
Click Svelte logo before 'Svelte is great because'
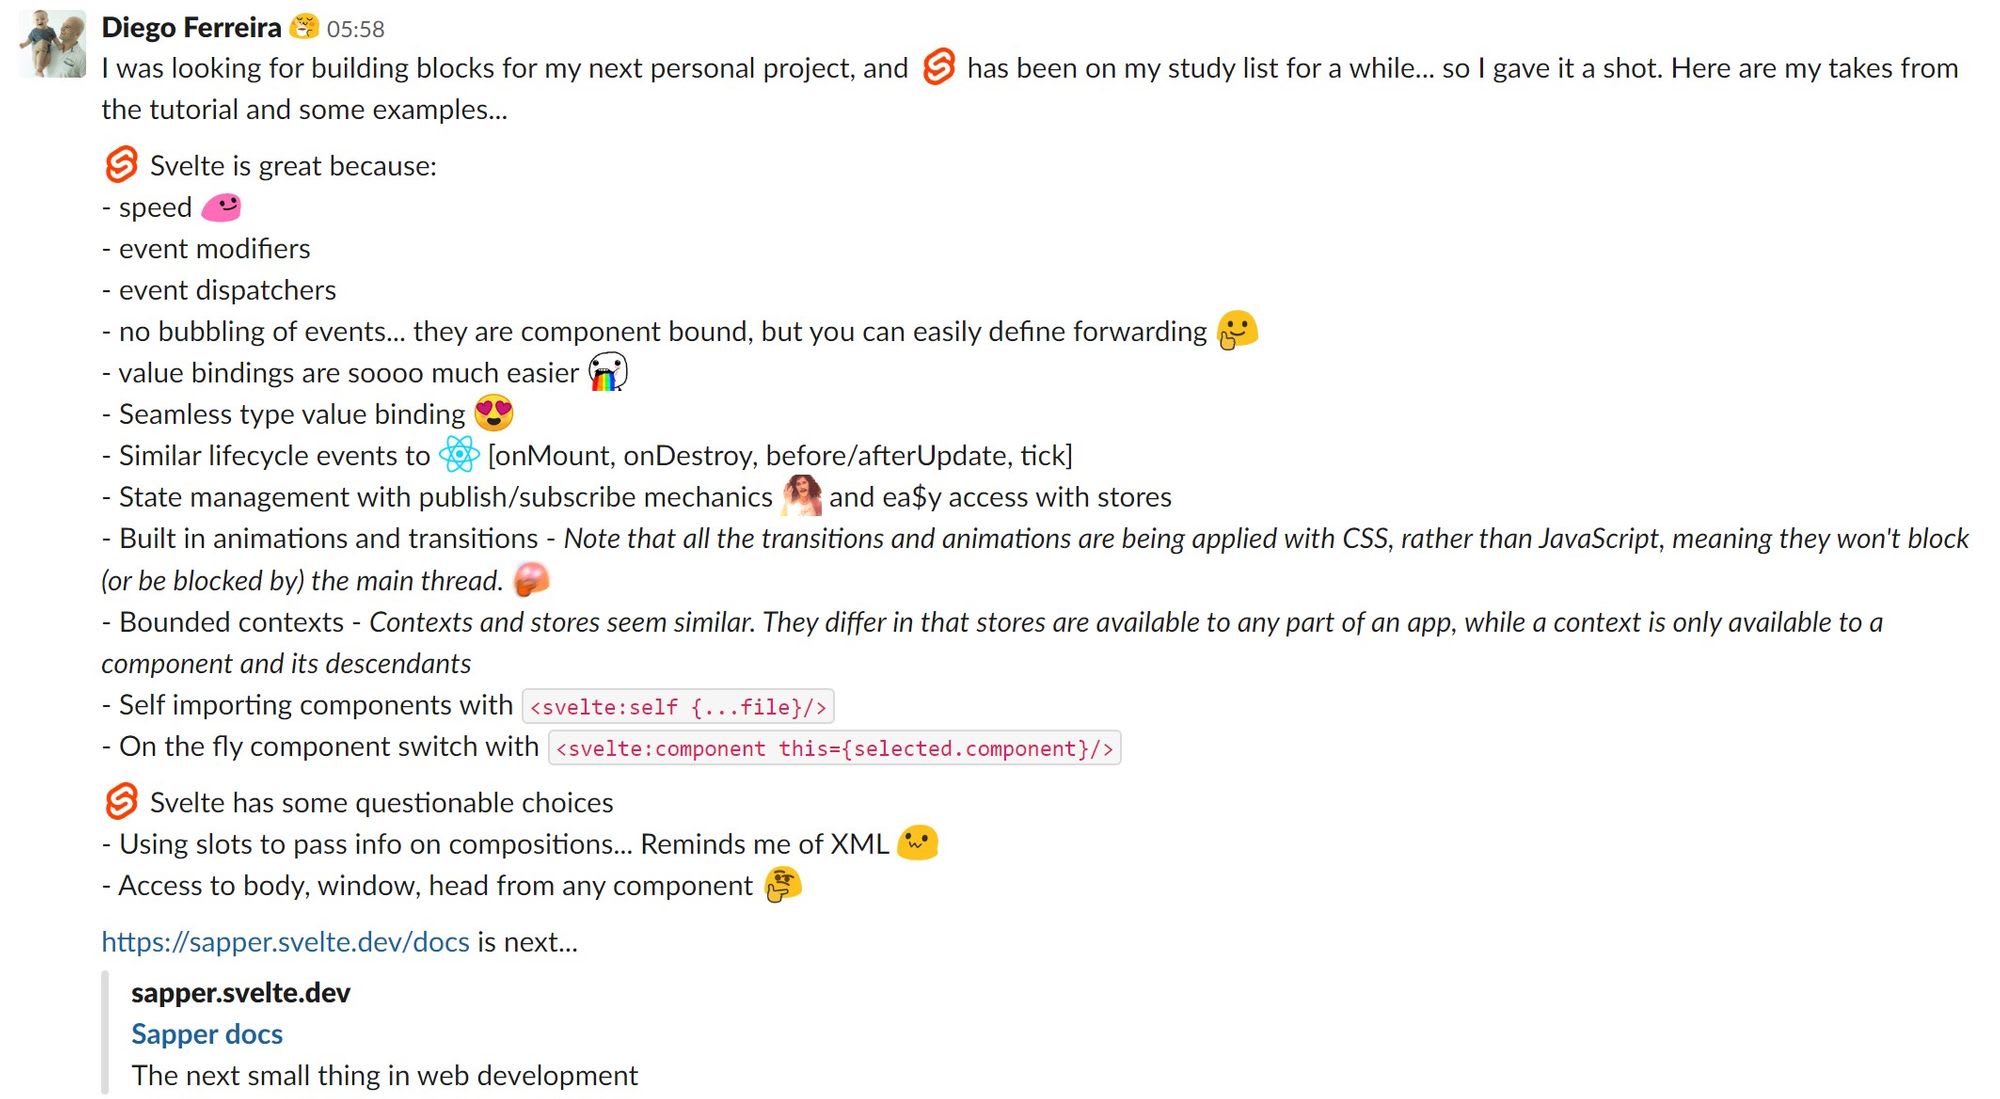(x=121, y=164)
